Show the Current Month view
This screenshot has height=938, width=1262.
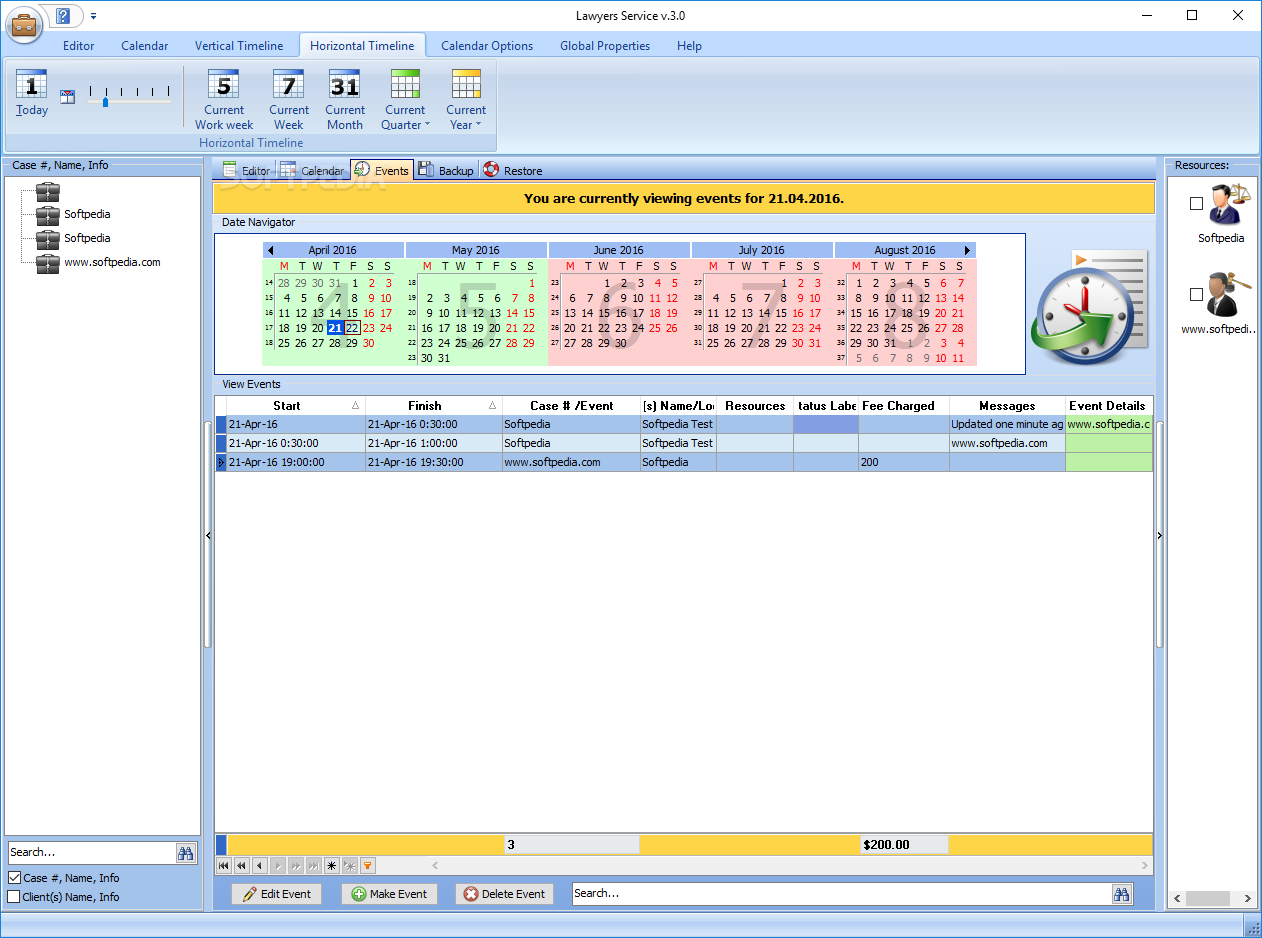coord(345,99)
